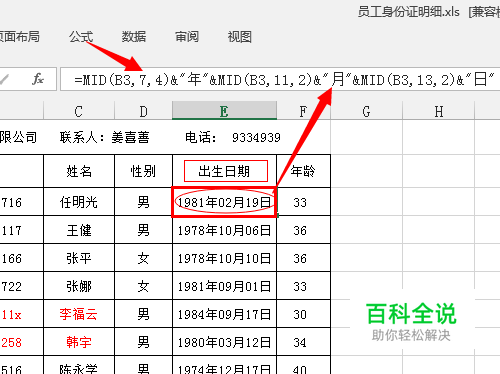Select 王健's age cell 36
The image size is (500, 374).
pyautogui.click(x=303, y=230)
